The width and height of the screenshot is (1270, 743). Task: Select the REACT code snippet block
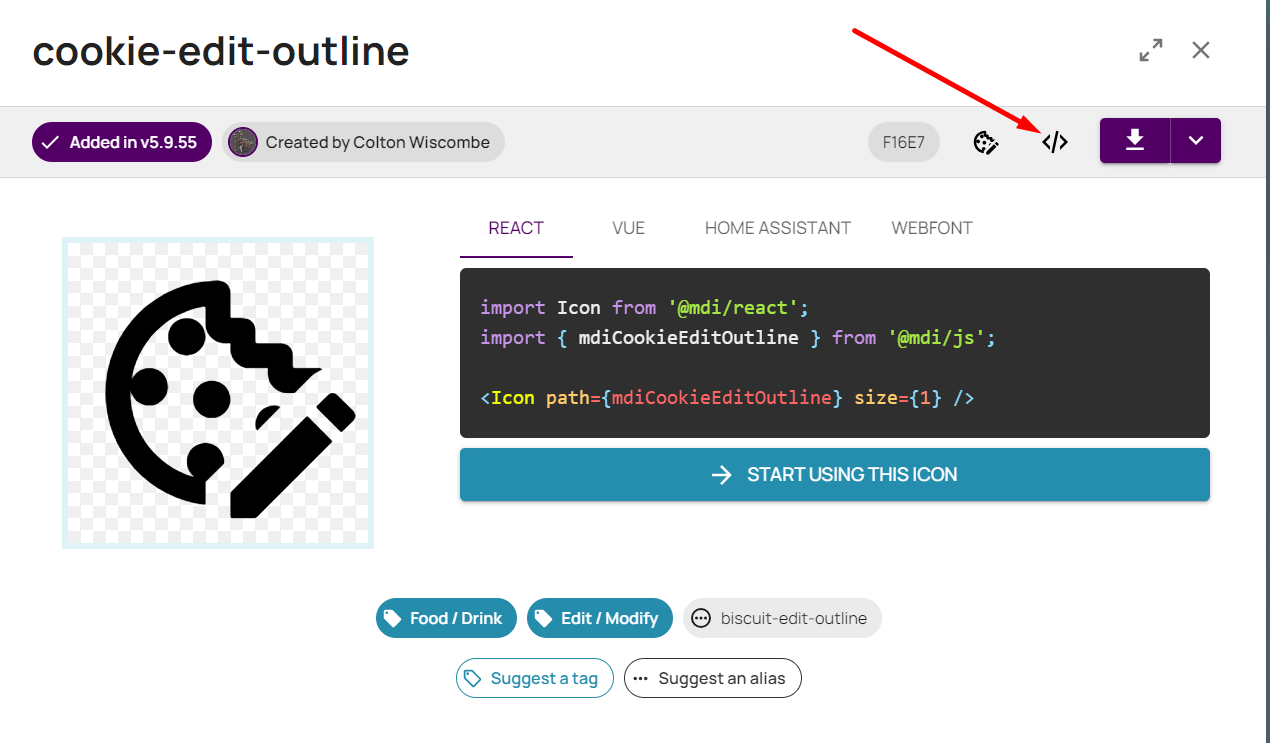[x=835, y=352]
